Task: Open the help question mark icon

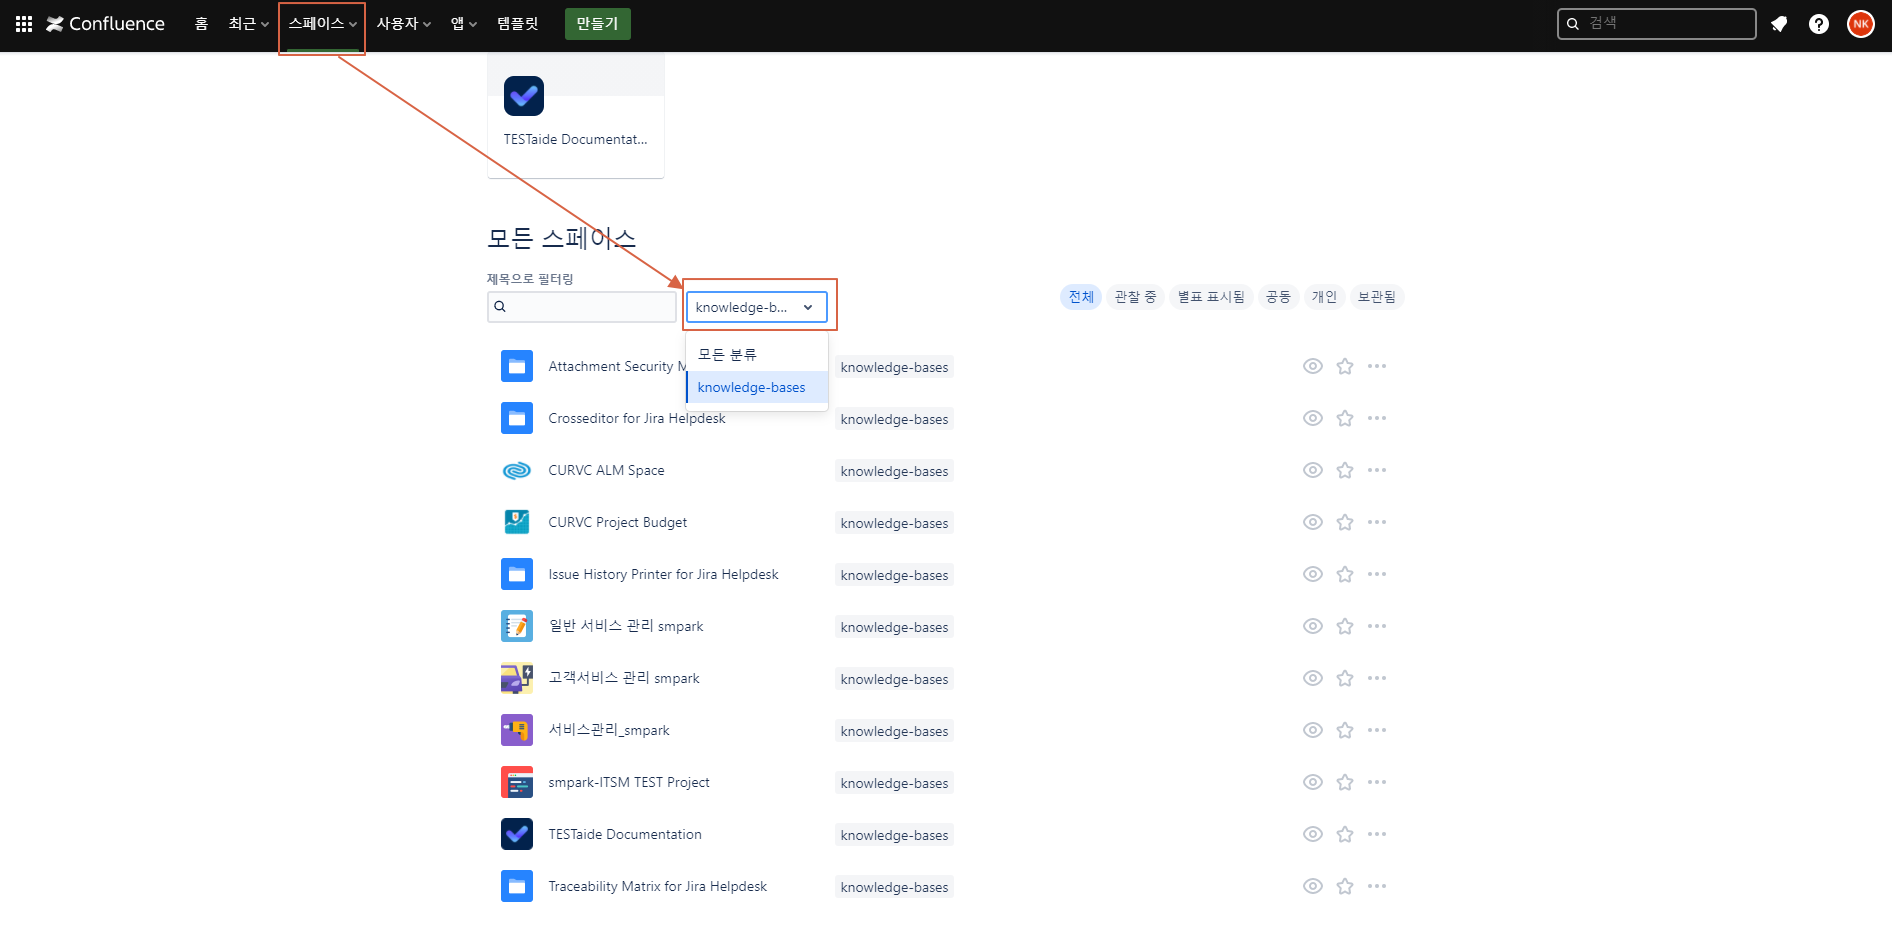Action: 1819,24
